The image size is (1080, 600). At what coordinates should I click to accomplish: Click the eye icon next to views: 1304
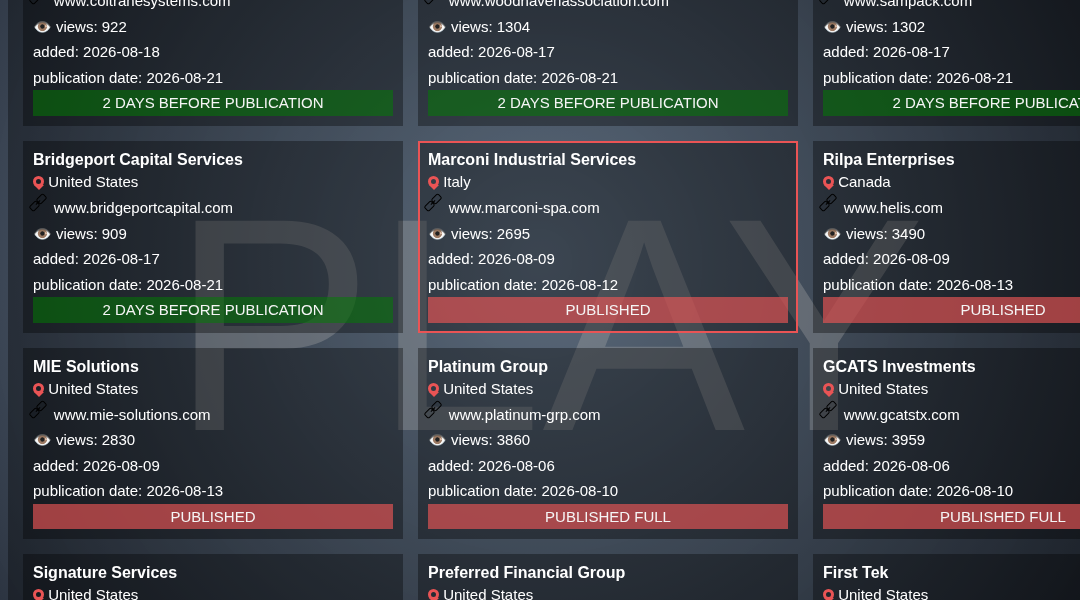pos(437,27)
